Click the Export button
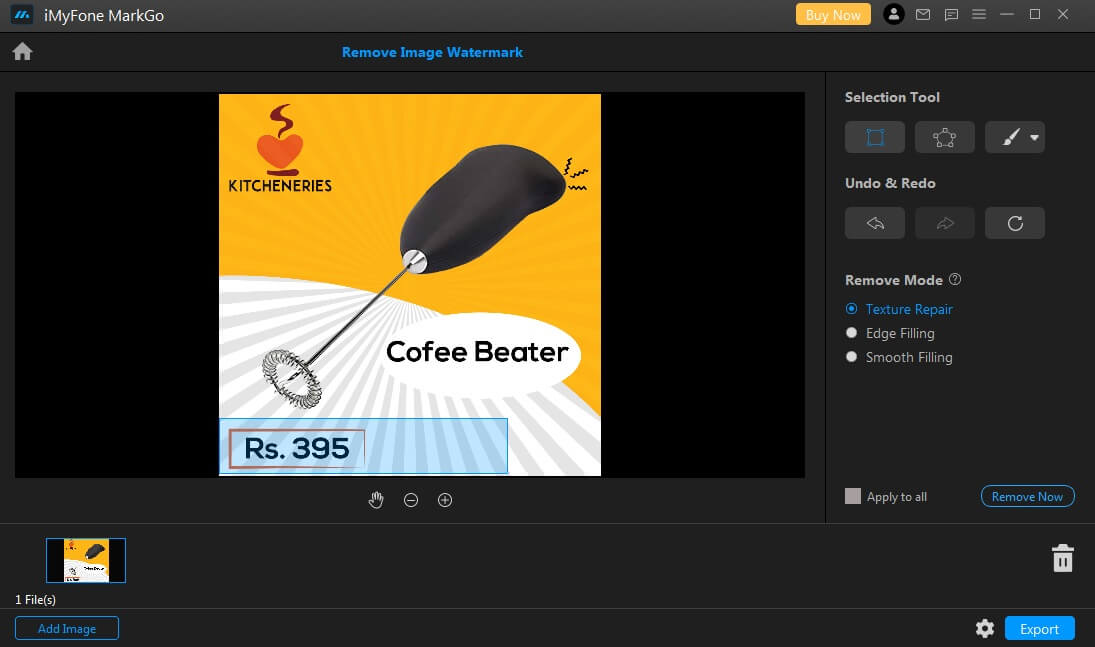Screen dimensions: 1095x647 1040,628
